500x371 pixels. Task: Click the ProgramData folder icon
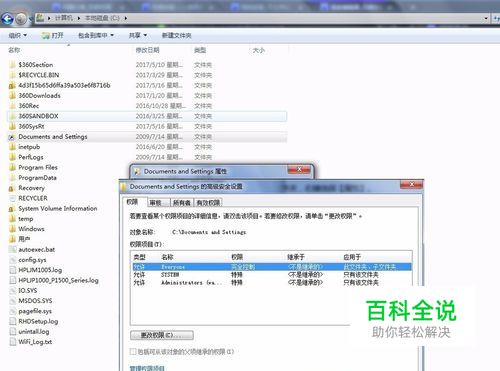[x=12, y=178]
